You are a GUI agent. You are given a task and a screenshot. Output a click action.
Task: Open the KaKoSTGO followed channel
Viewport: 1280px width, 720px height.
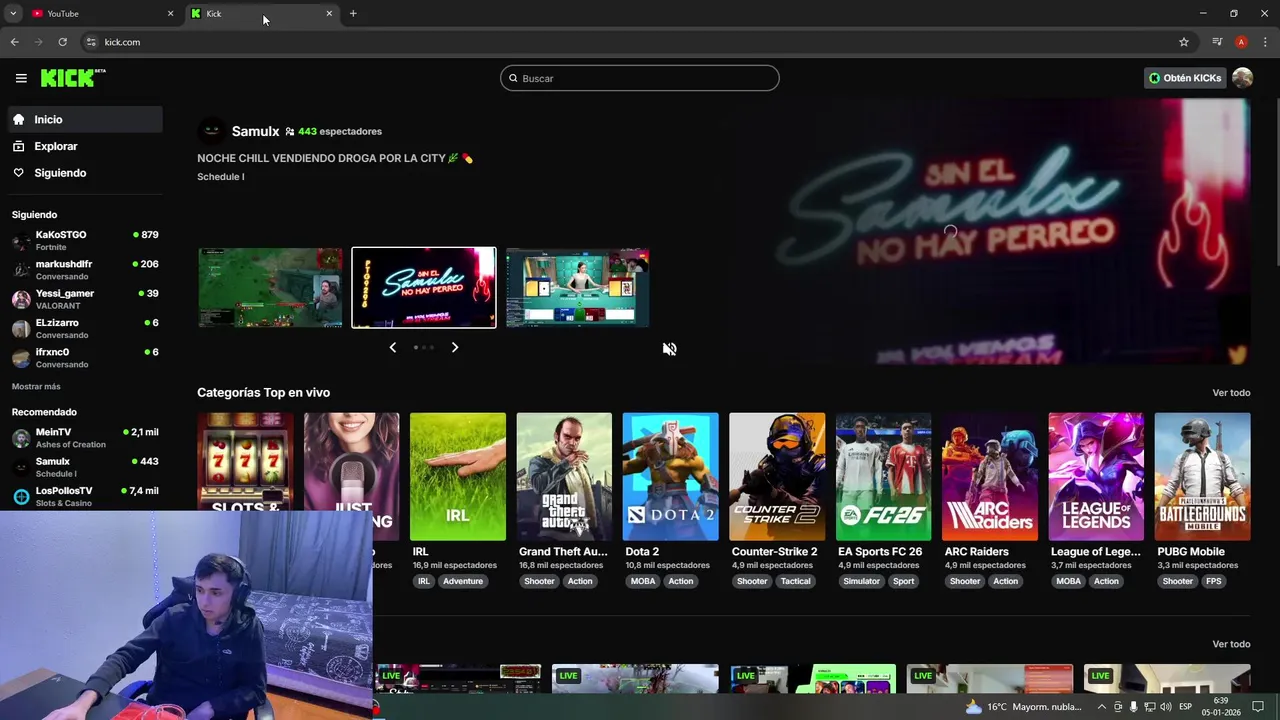[85, 240]
